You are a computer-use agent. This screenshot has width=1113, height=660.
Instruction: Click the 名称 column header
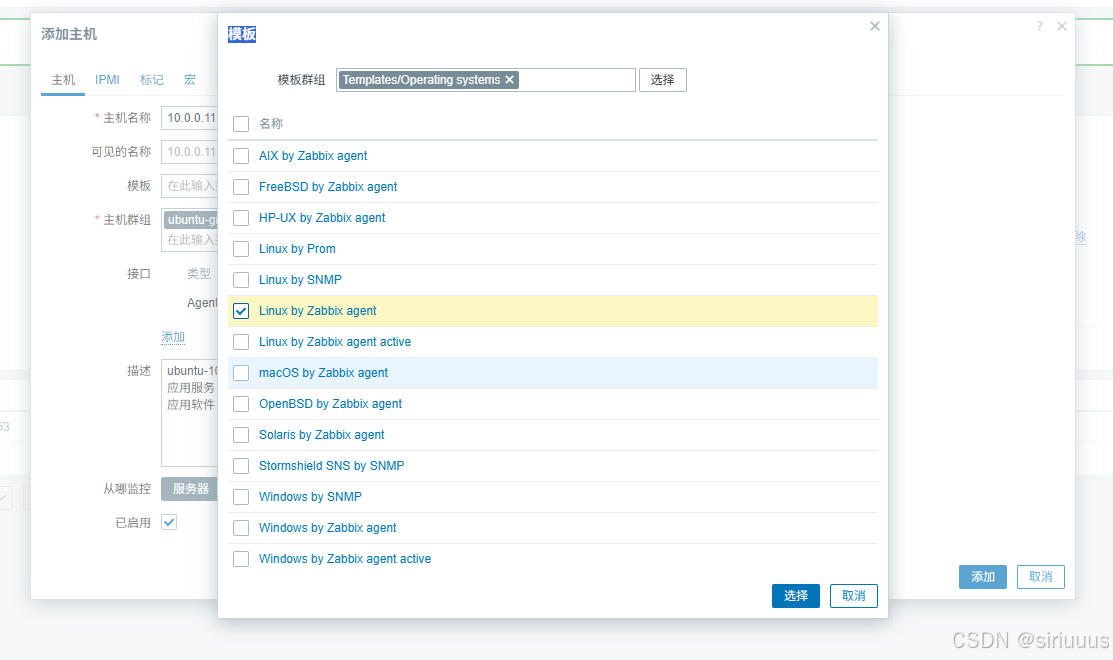(270, 123)
